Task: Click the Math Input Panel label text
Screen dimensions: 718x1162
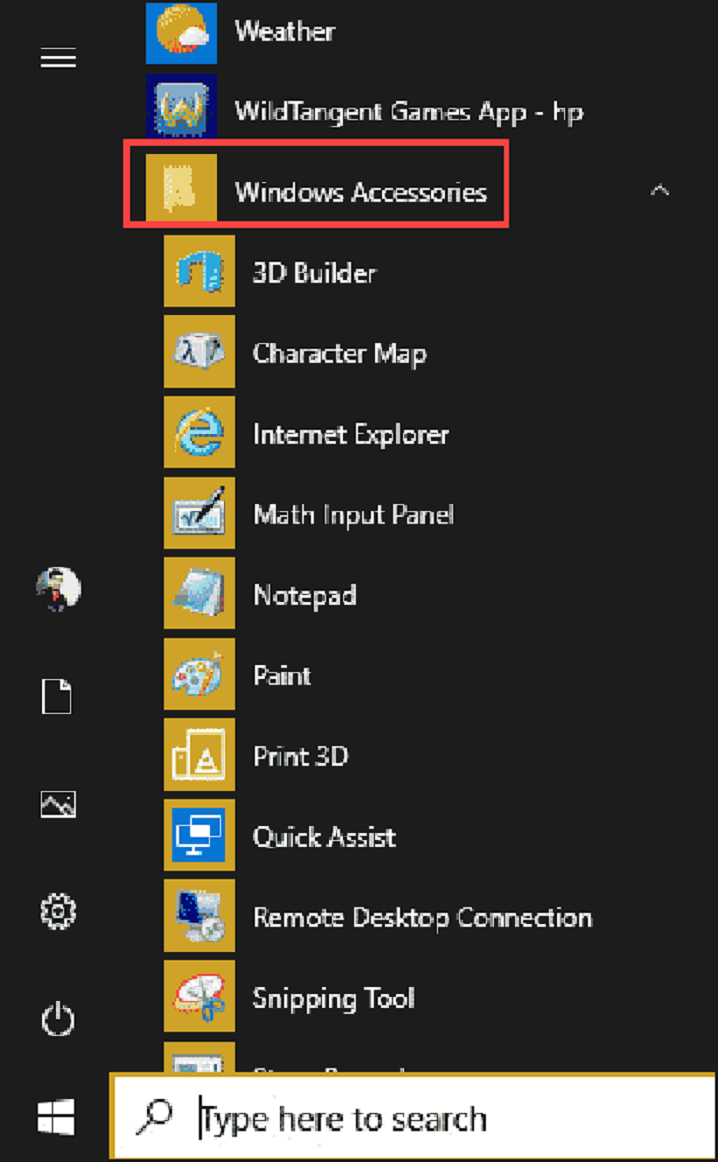Action: (x=353, y=514)
